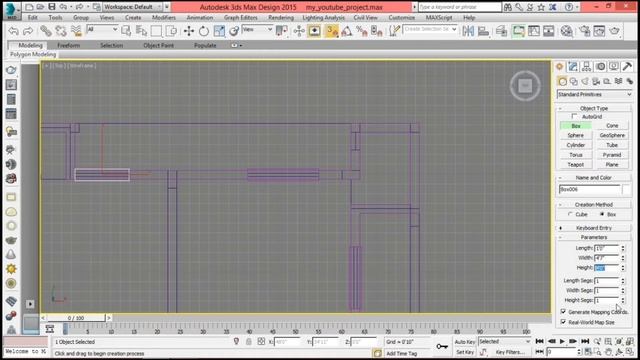Toggle the Set Key mode button
The image size is (640, 360).
point(464,352)
